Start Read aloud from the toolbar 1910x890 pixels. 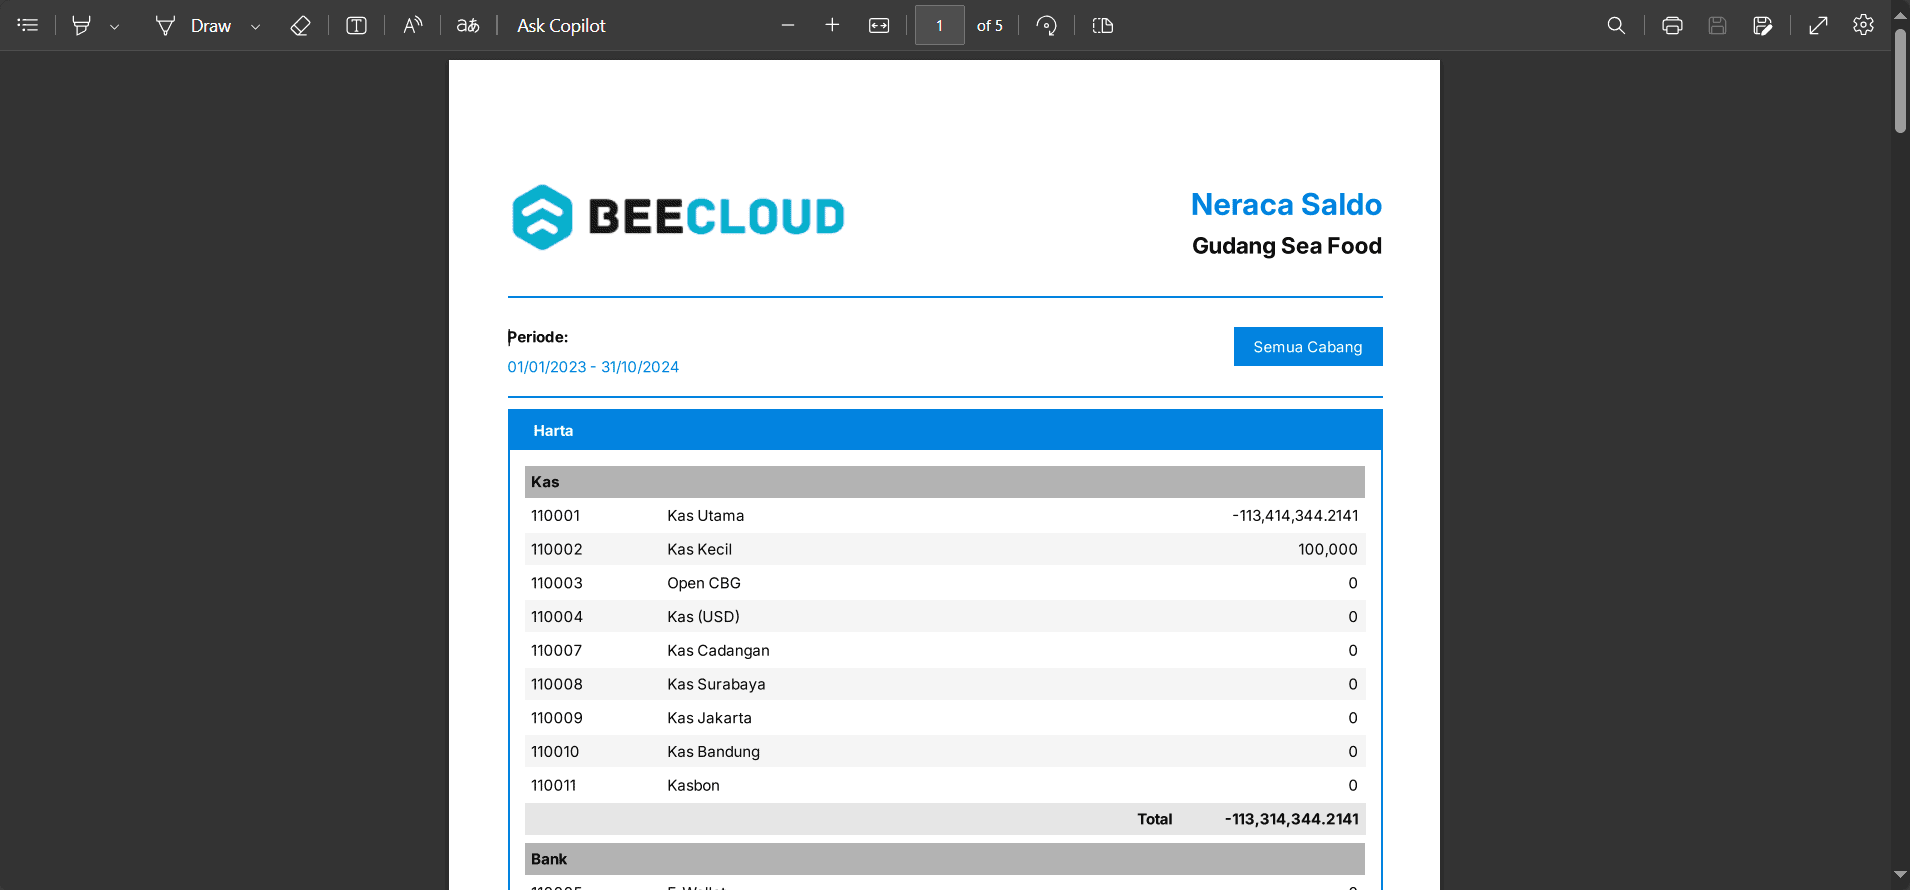click(x=412, y=25)
